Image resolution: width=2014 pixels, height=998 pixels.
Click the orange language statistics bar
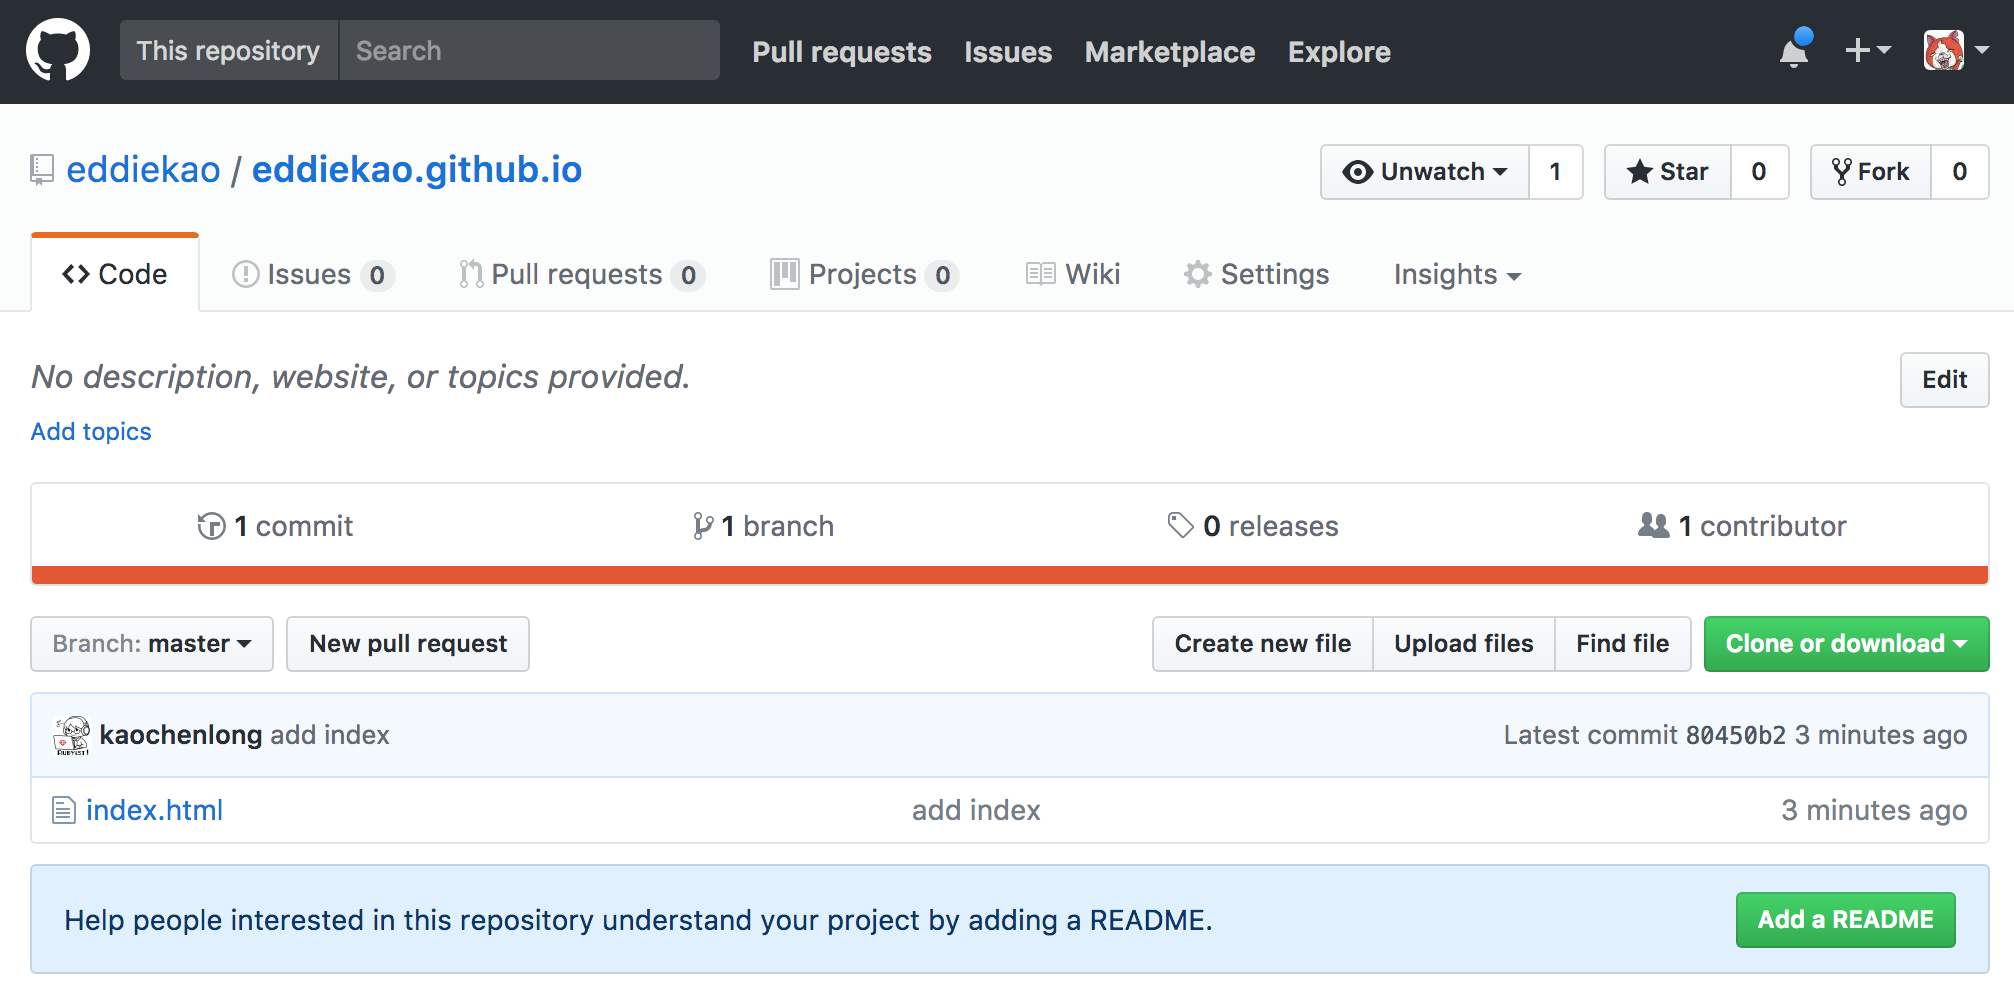click(1007, 573)
